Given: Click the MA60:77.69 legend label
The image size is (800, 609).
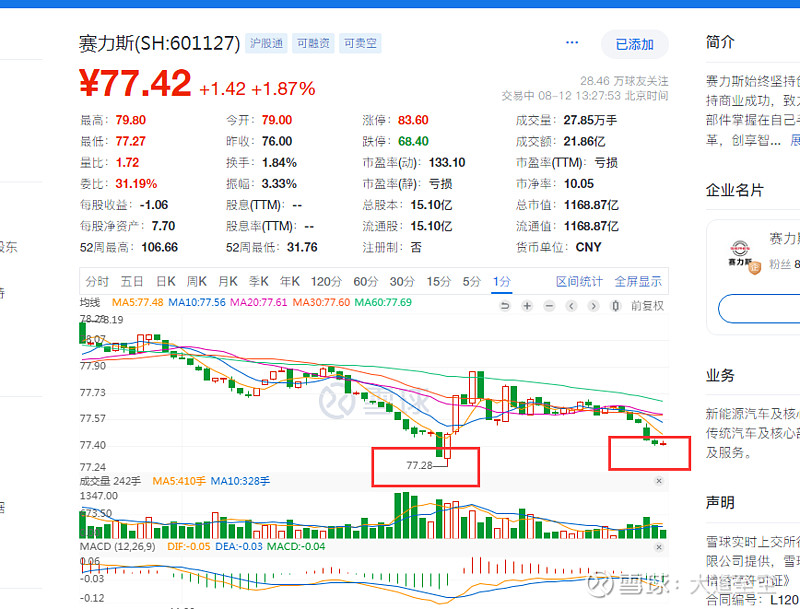Looking at the screenshot, I should (383, 302).
